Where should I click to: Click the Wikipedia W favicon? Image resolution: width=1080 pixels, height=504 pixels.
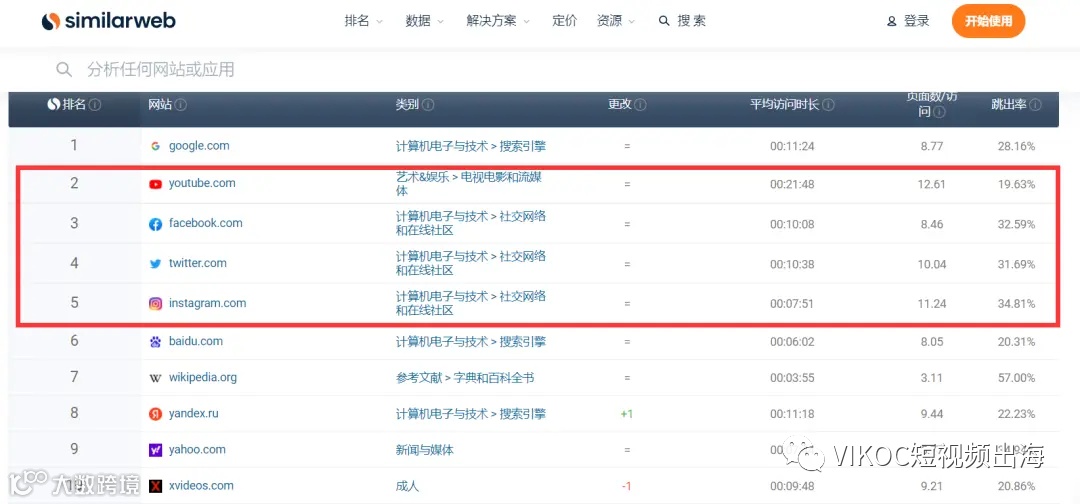pyautogui.click(x=156, y=378)
